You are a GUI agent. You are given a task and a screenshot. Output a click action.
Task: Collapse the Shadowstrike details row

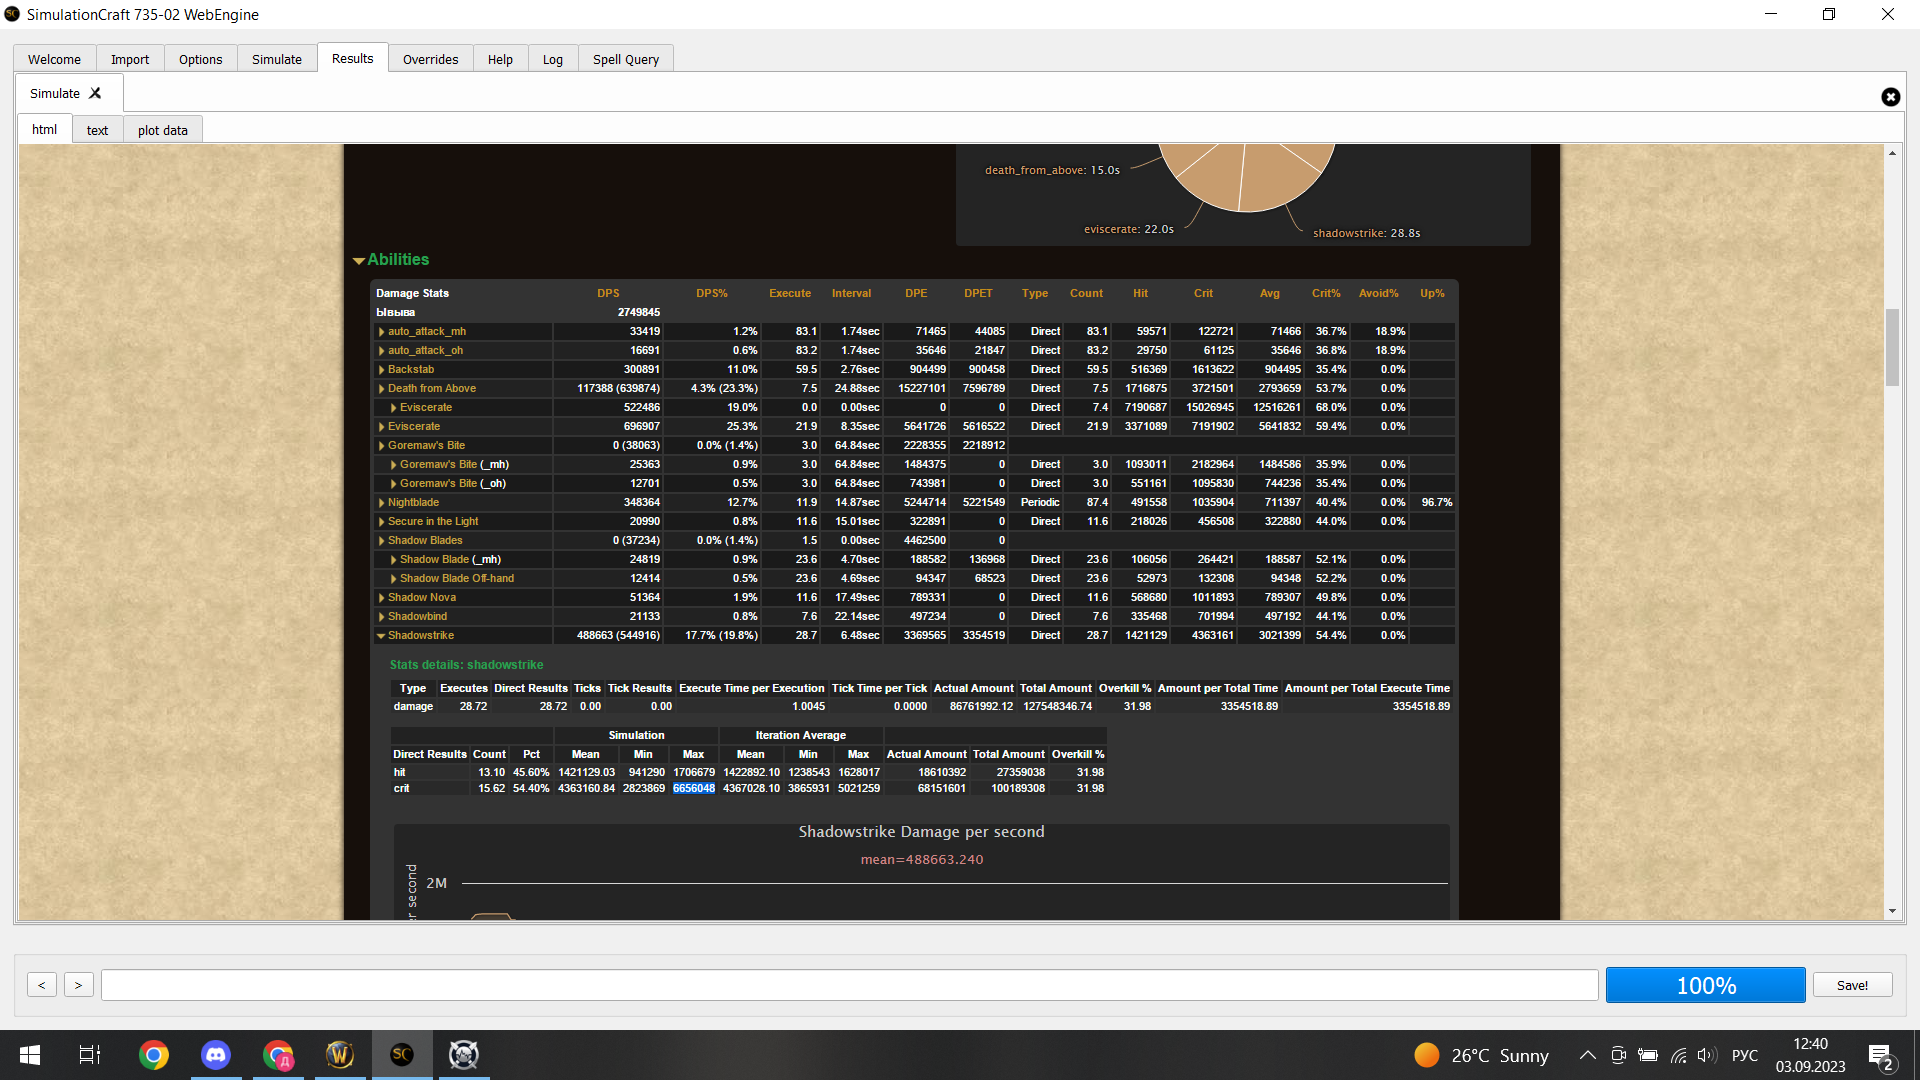[x=381, y=636]
